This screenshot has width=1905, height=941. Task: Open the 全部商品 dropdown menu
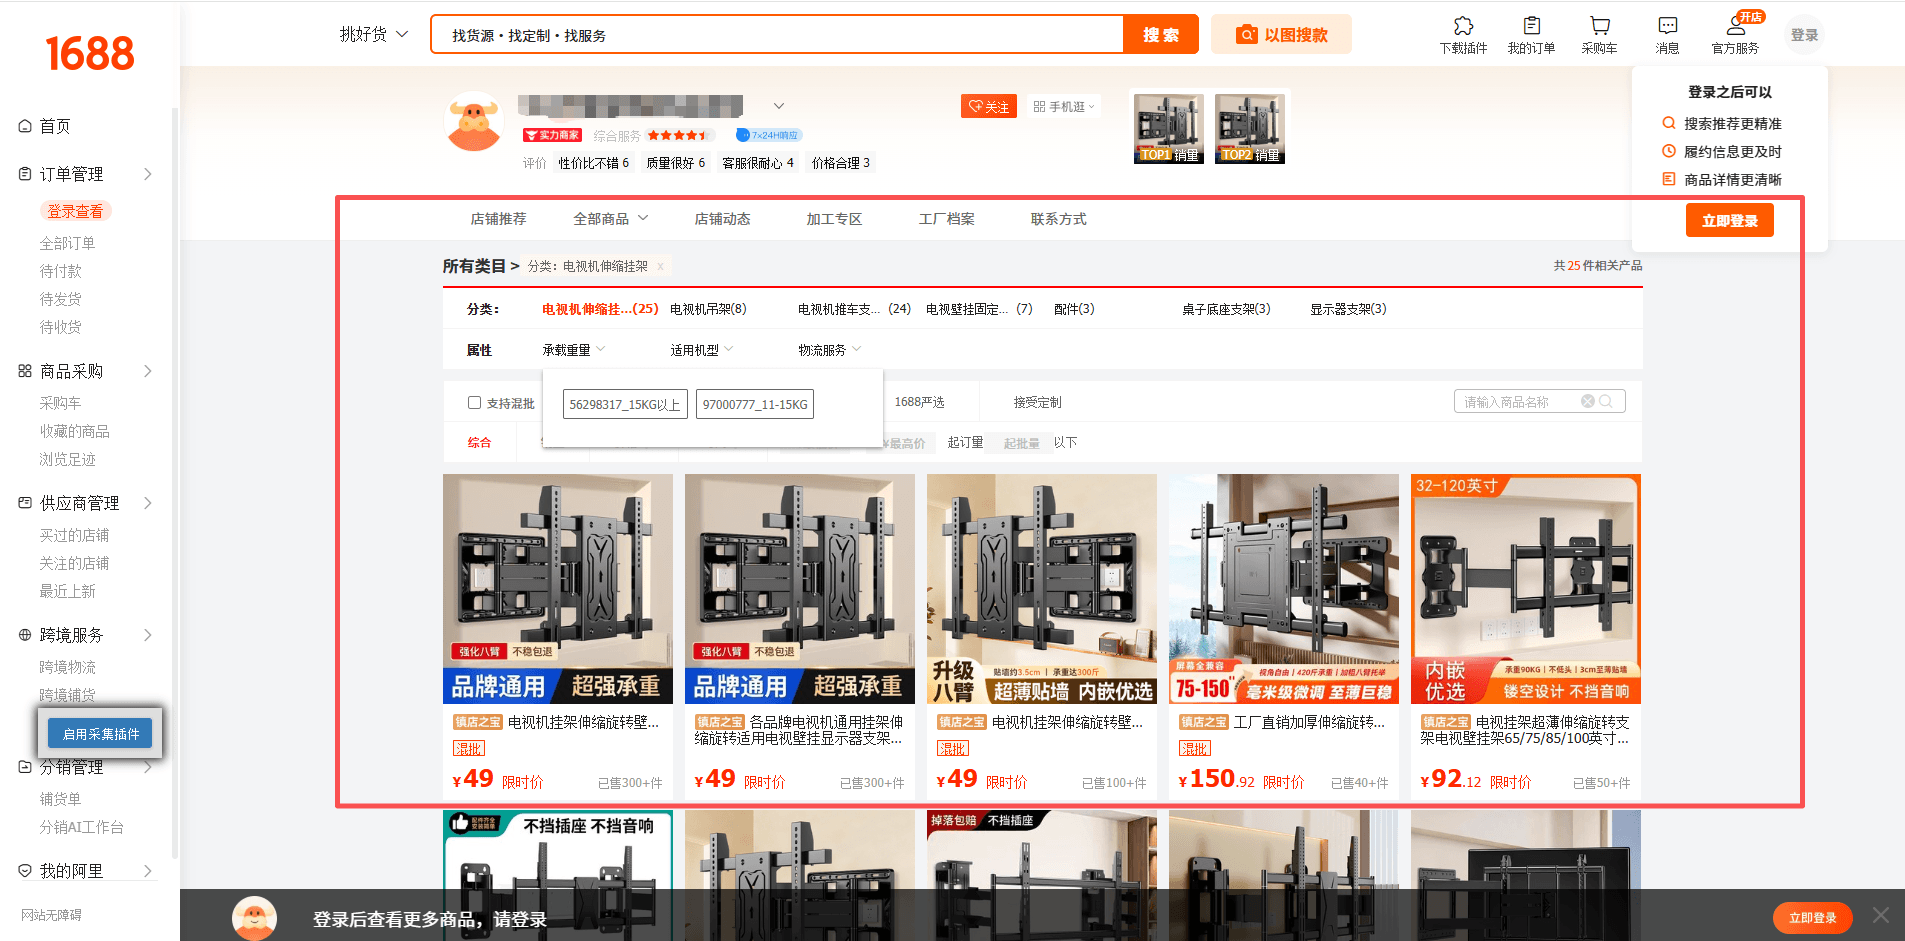coord(610,219)
